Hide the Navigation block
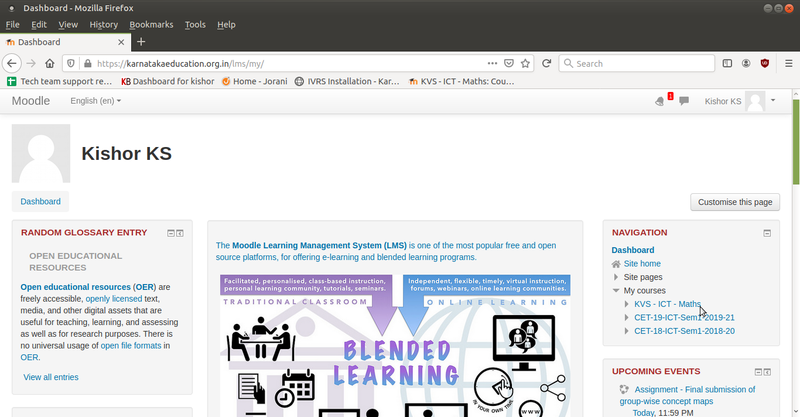Screen dimensions: 800x417 coord(767,233)
